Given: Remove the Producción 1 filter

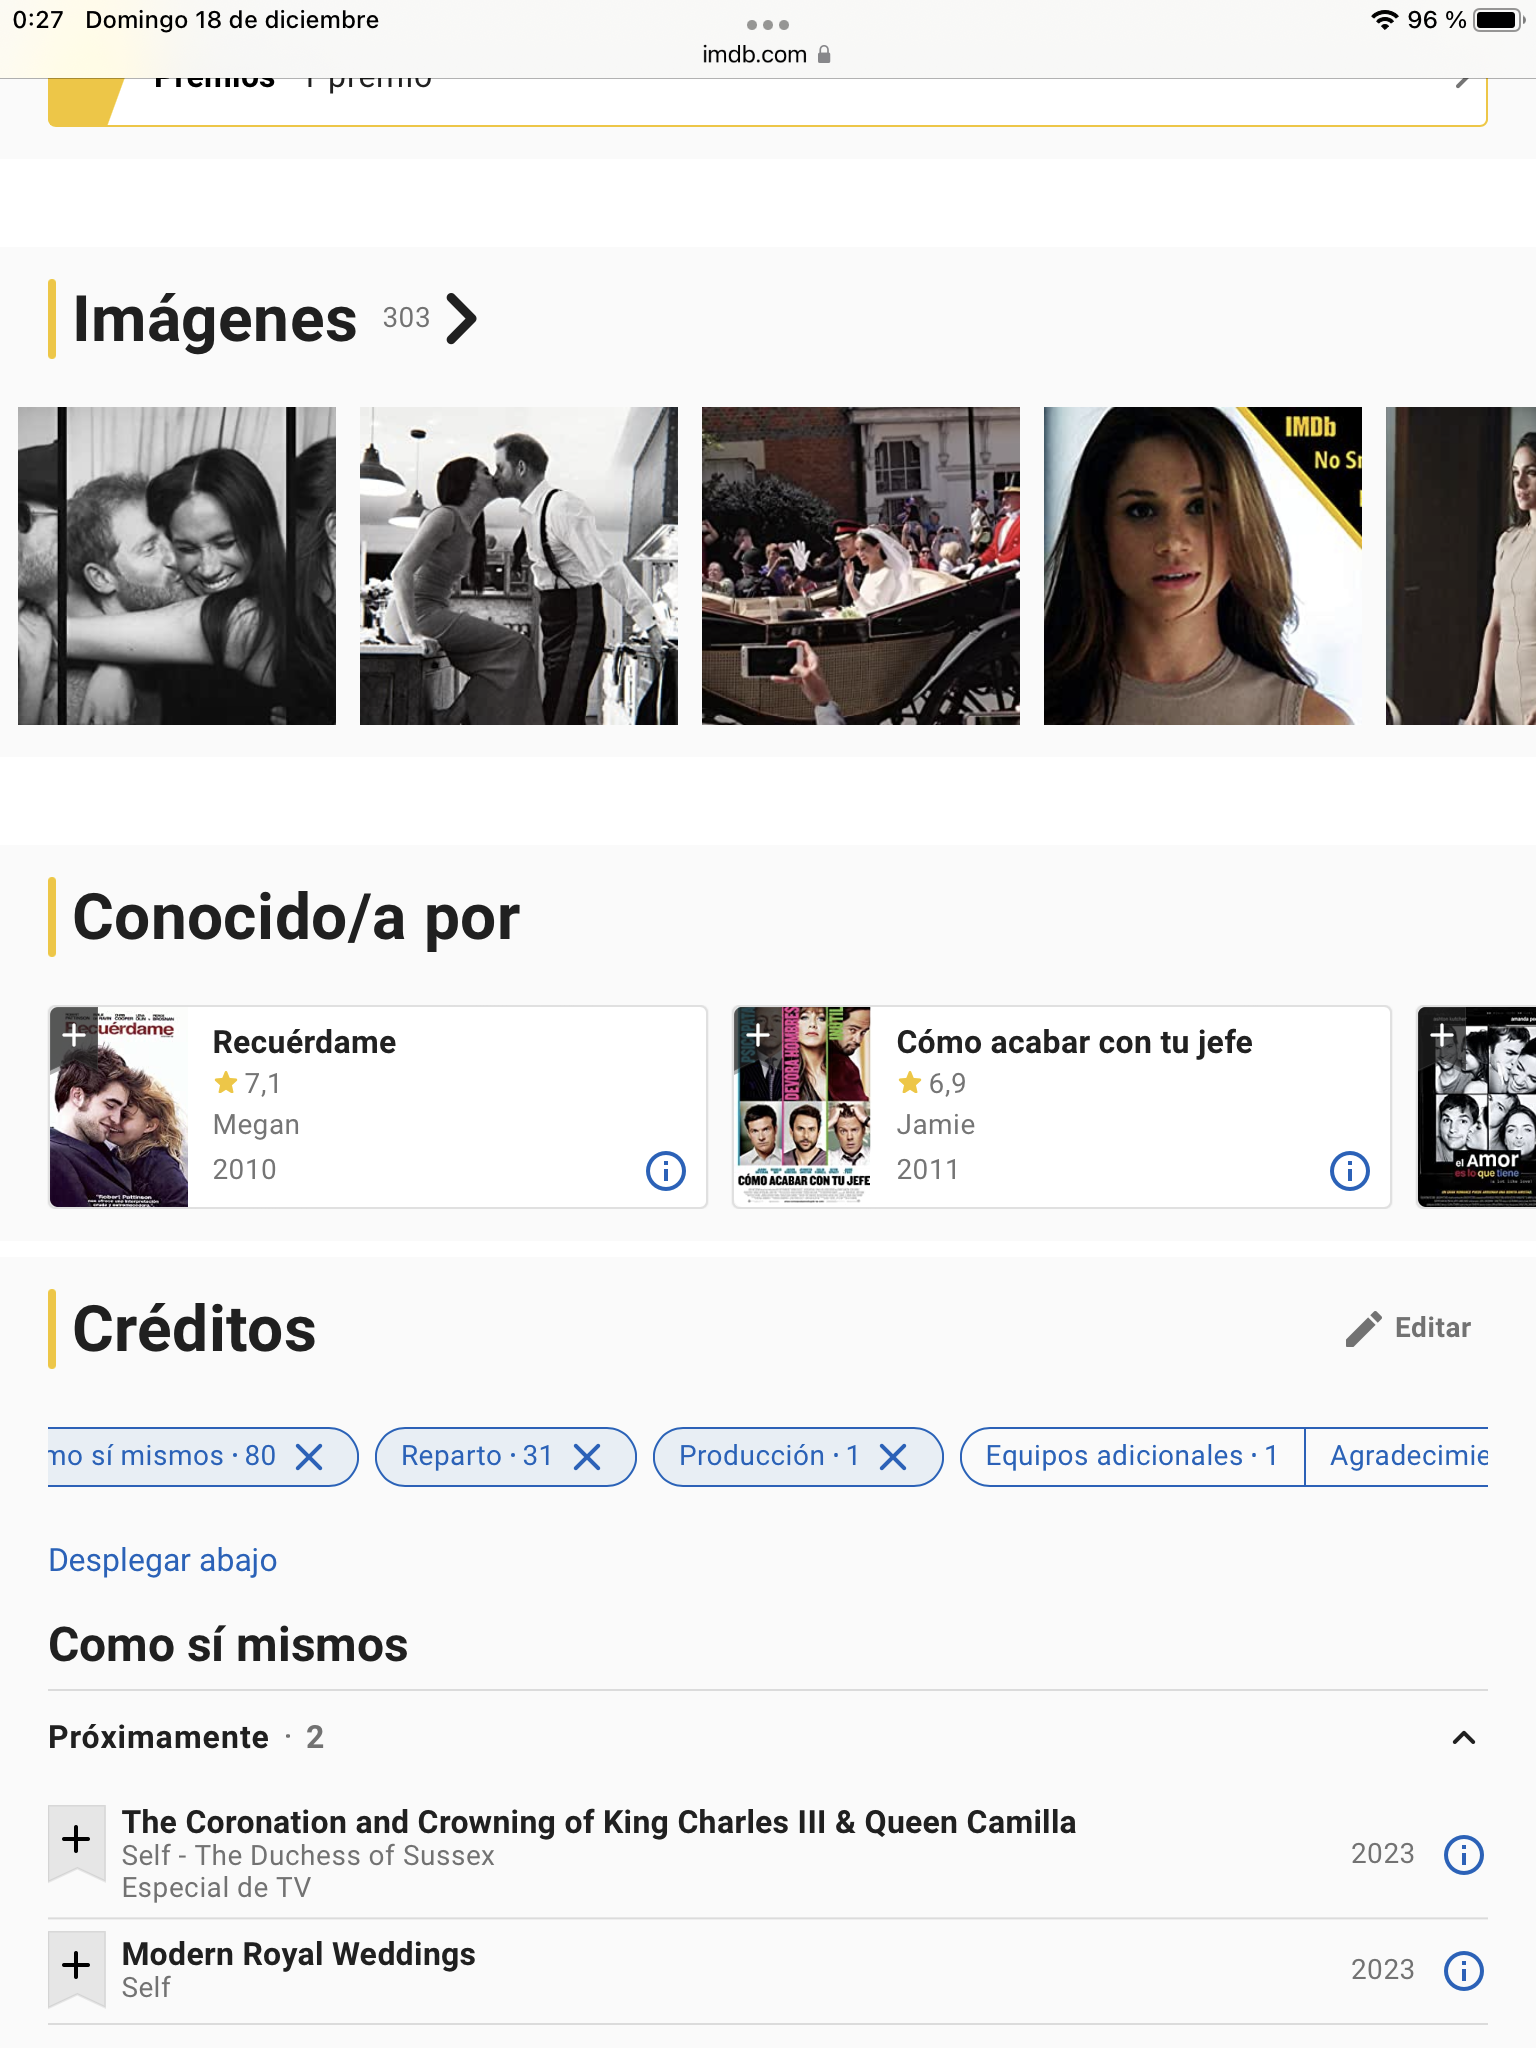Looking at the screenshot, I should (893, 1457).
